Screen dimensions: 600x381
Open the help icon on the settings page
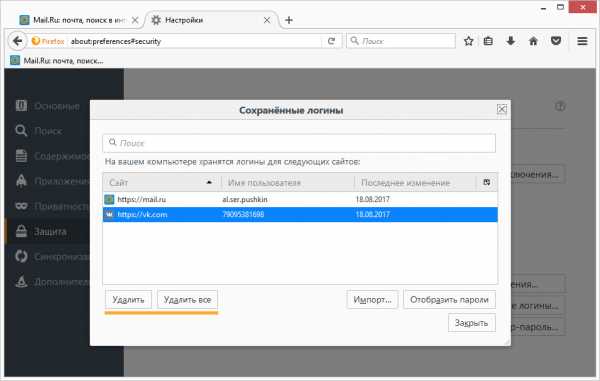click(560, 107)
